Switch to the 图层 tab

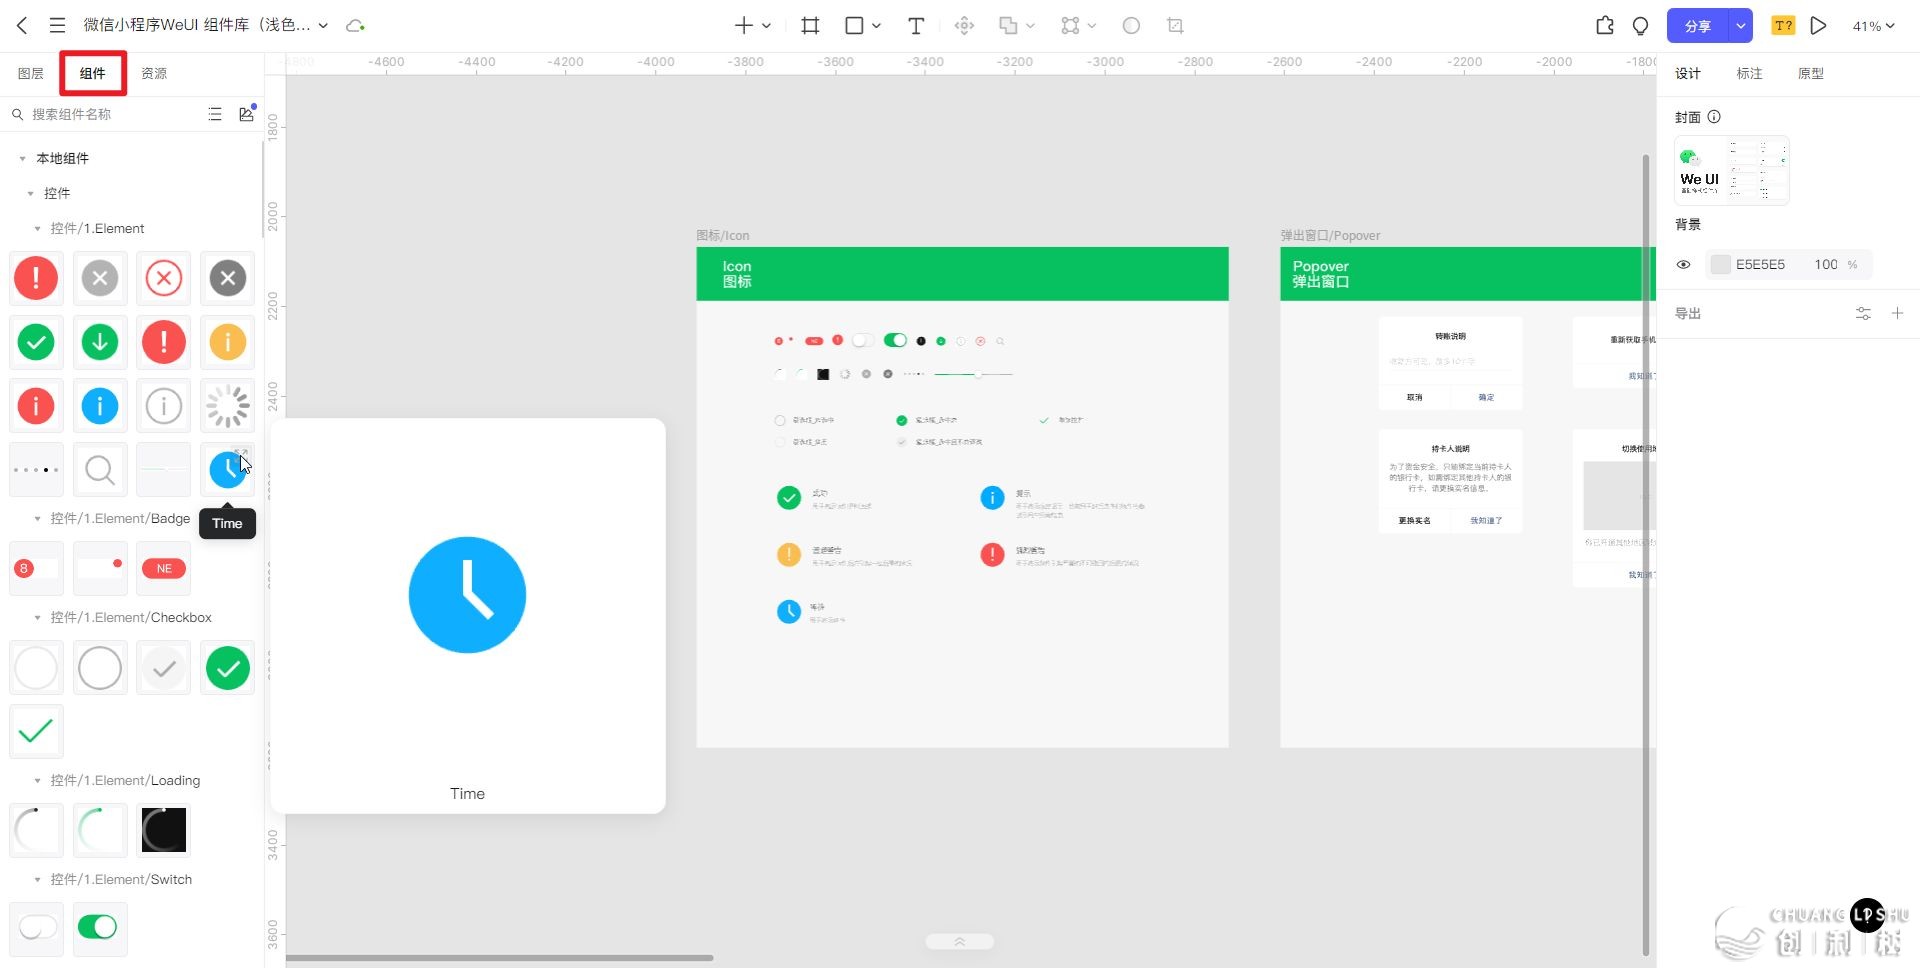pyautogui.click(x=31, y=74)
